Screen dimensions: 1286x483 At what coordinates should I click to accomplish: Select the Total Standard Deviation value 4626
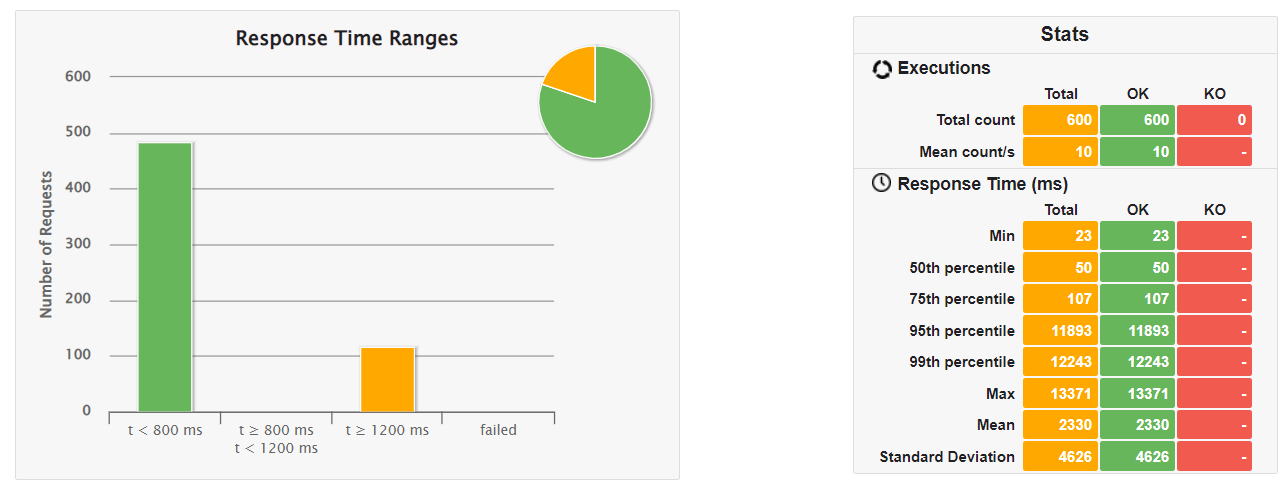[1060, 457]
